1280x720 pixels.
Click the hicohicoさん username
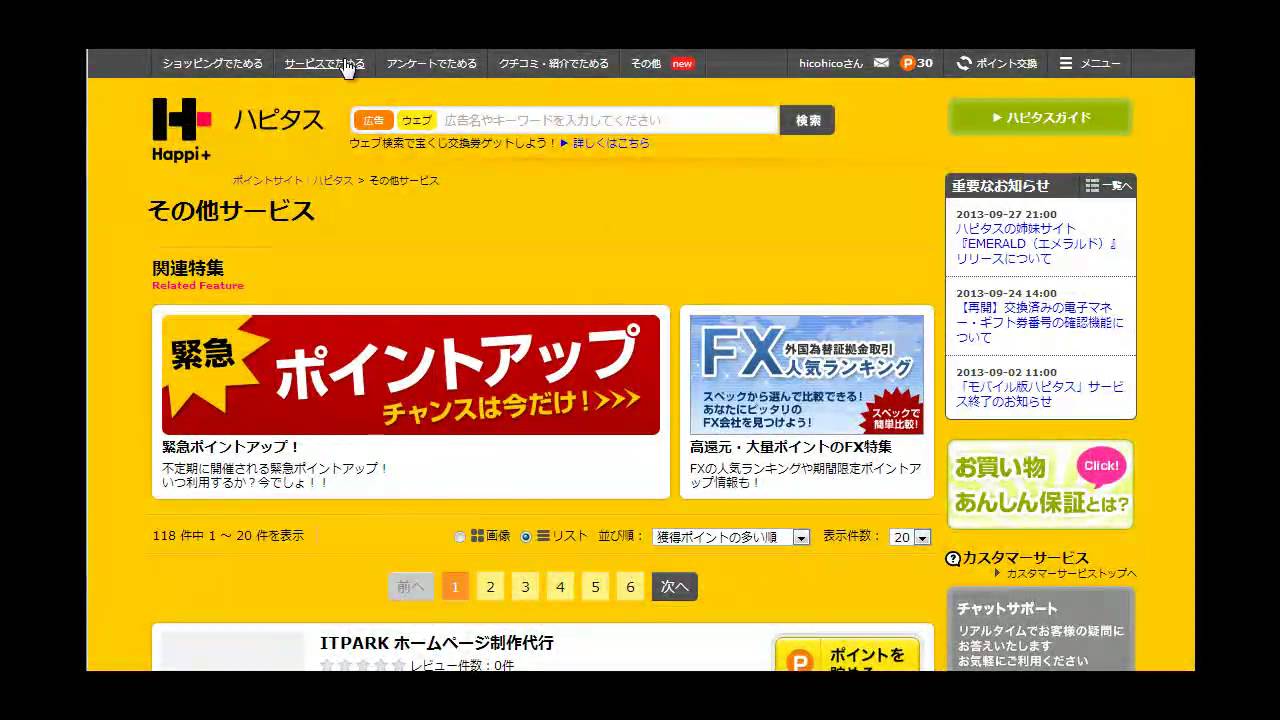831,63
